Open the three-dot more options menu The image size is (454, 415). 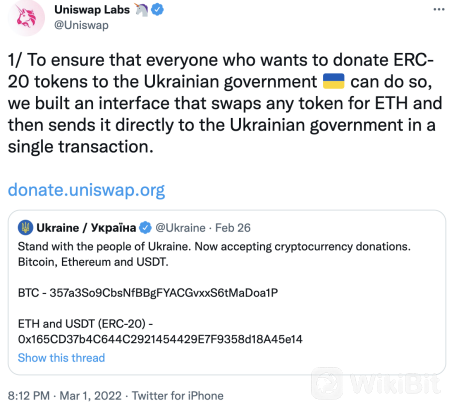pyautogui.click(x=439, y=9)
